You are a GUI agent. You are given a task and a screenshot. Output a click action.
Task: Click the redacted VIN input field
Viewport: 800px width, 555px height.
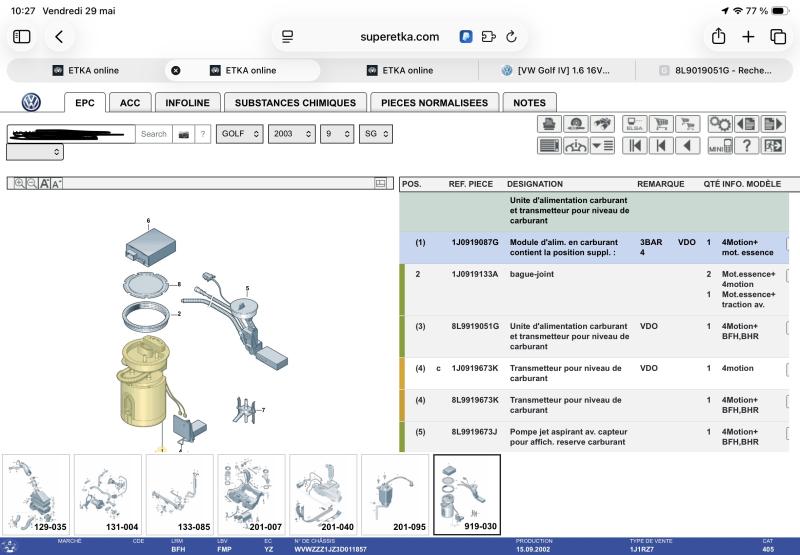click(x=71, y=134)
